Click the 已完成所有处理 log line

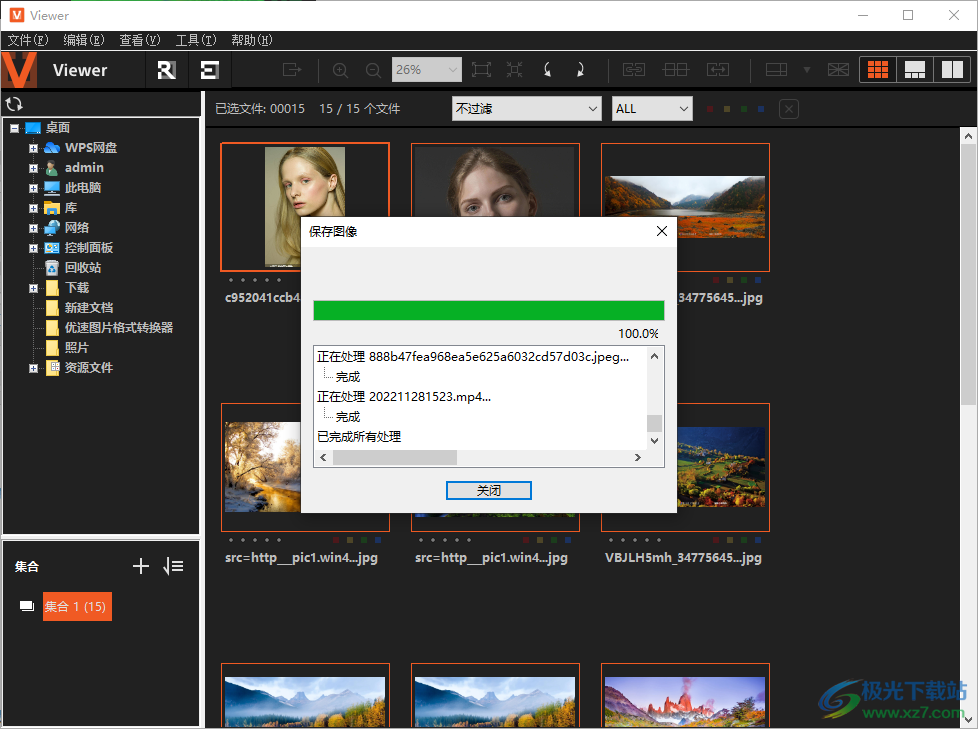(359, 437)
